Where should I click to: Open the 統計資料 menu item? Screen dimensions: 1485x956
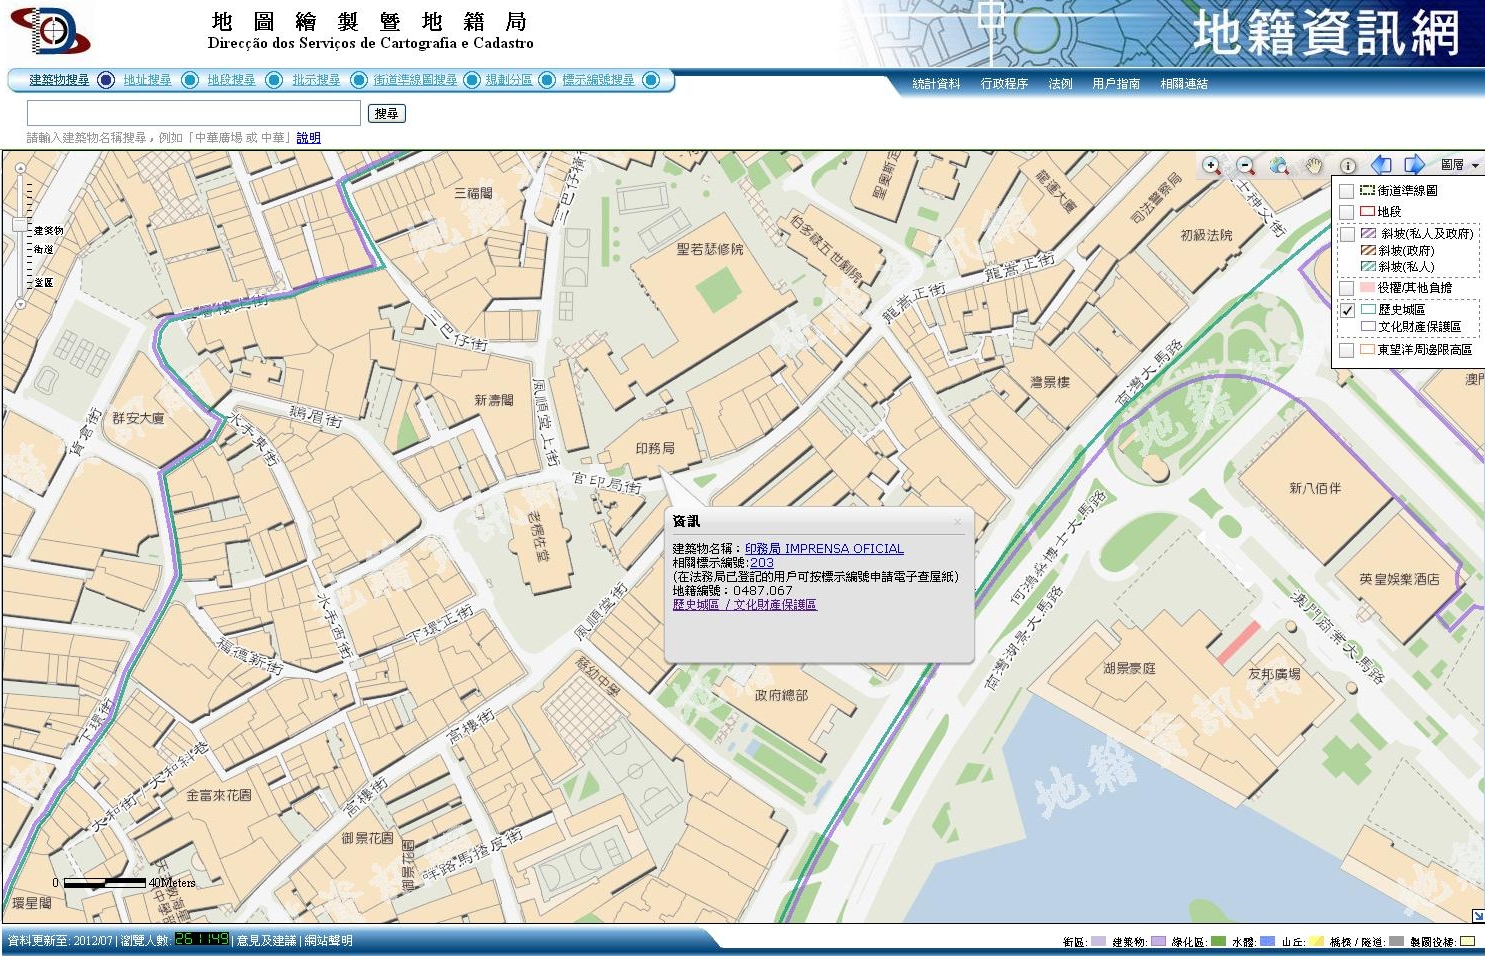[x=936, y=84]
